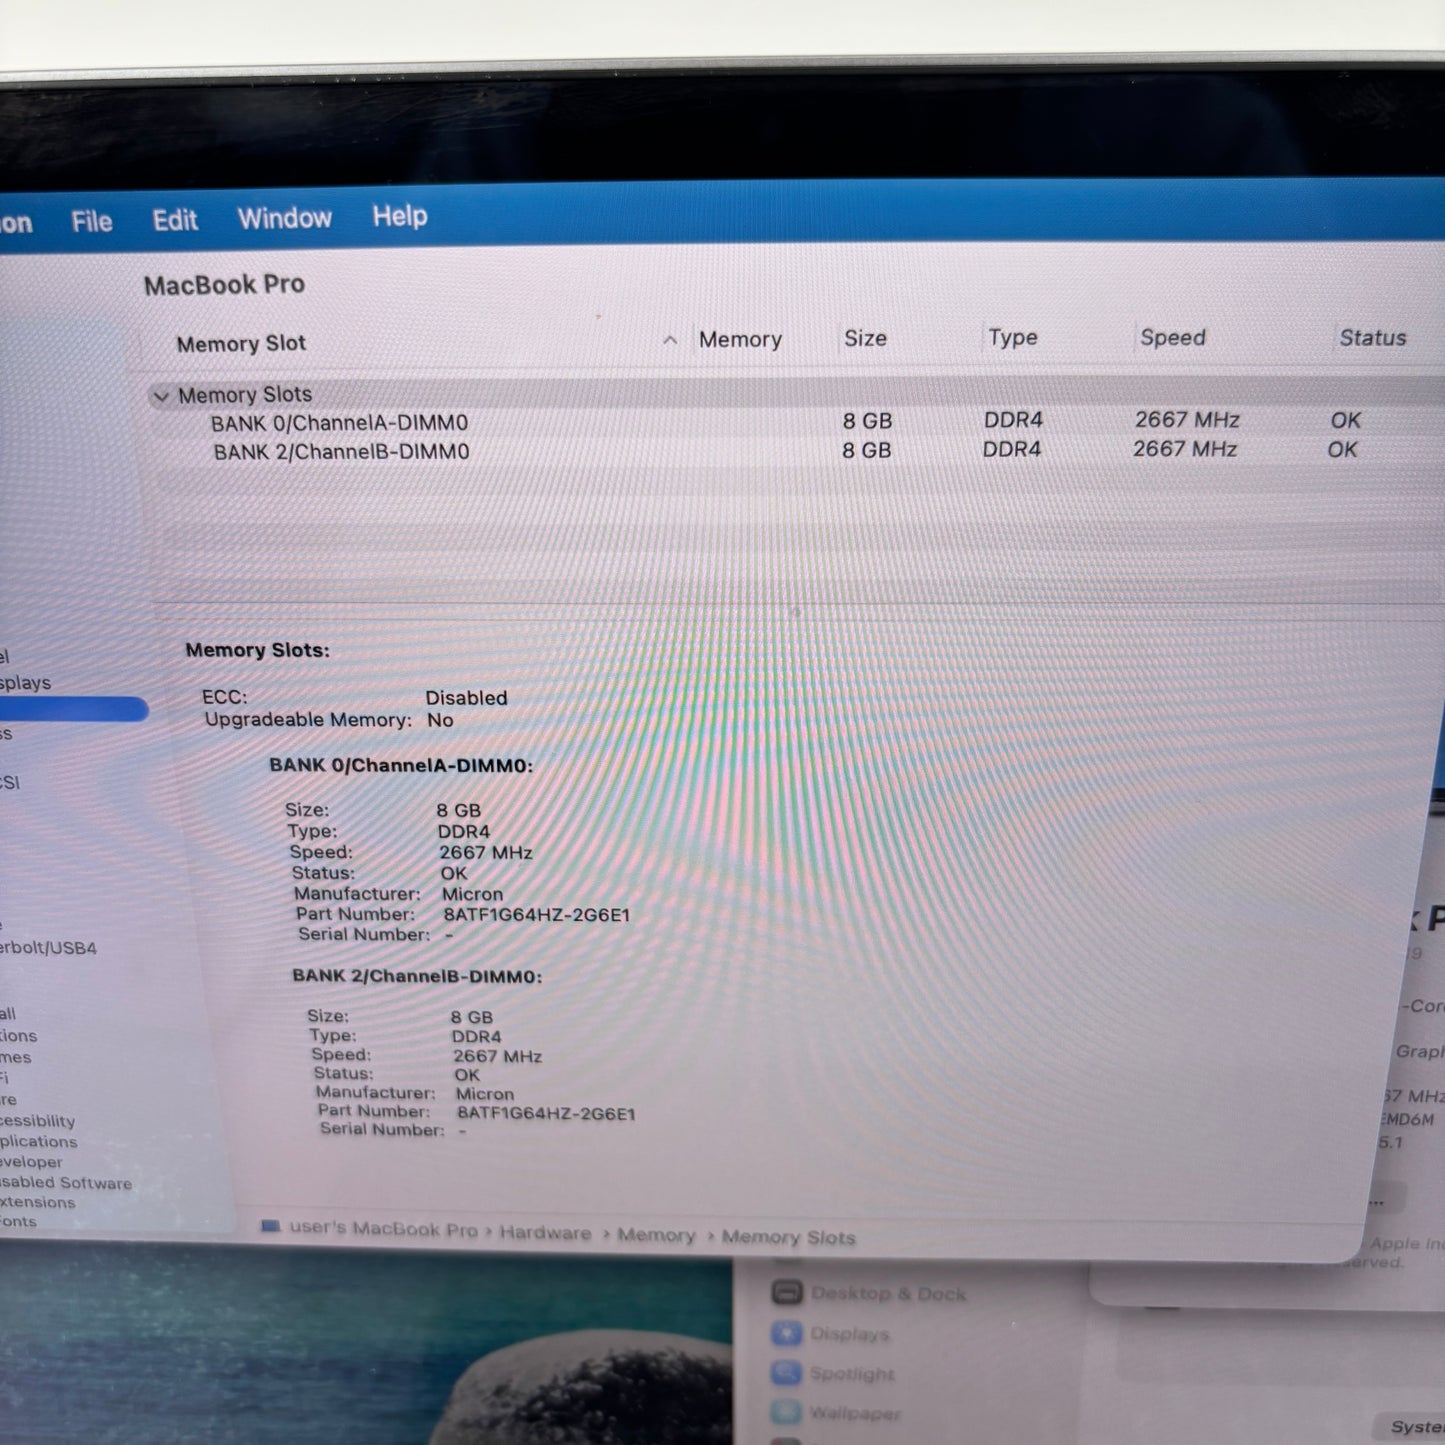Click the 2667 MHz speed in BANK 0 details
The width and height of the screenshot is (1445, 1445).
click(x=486, y=853)
